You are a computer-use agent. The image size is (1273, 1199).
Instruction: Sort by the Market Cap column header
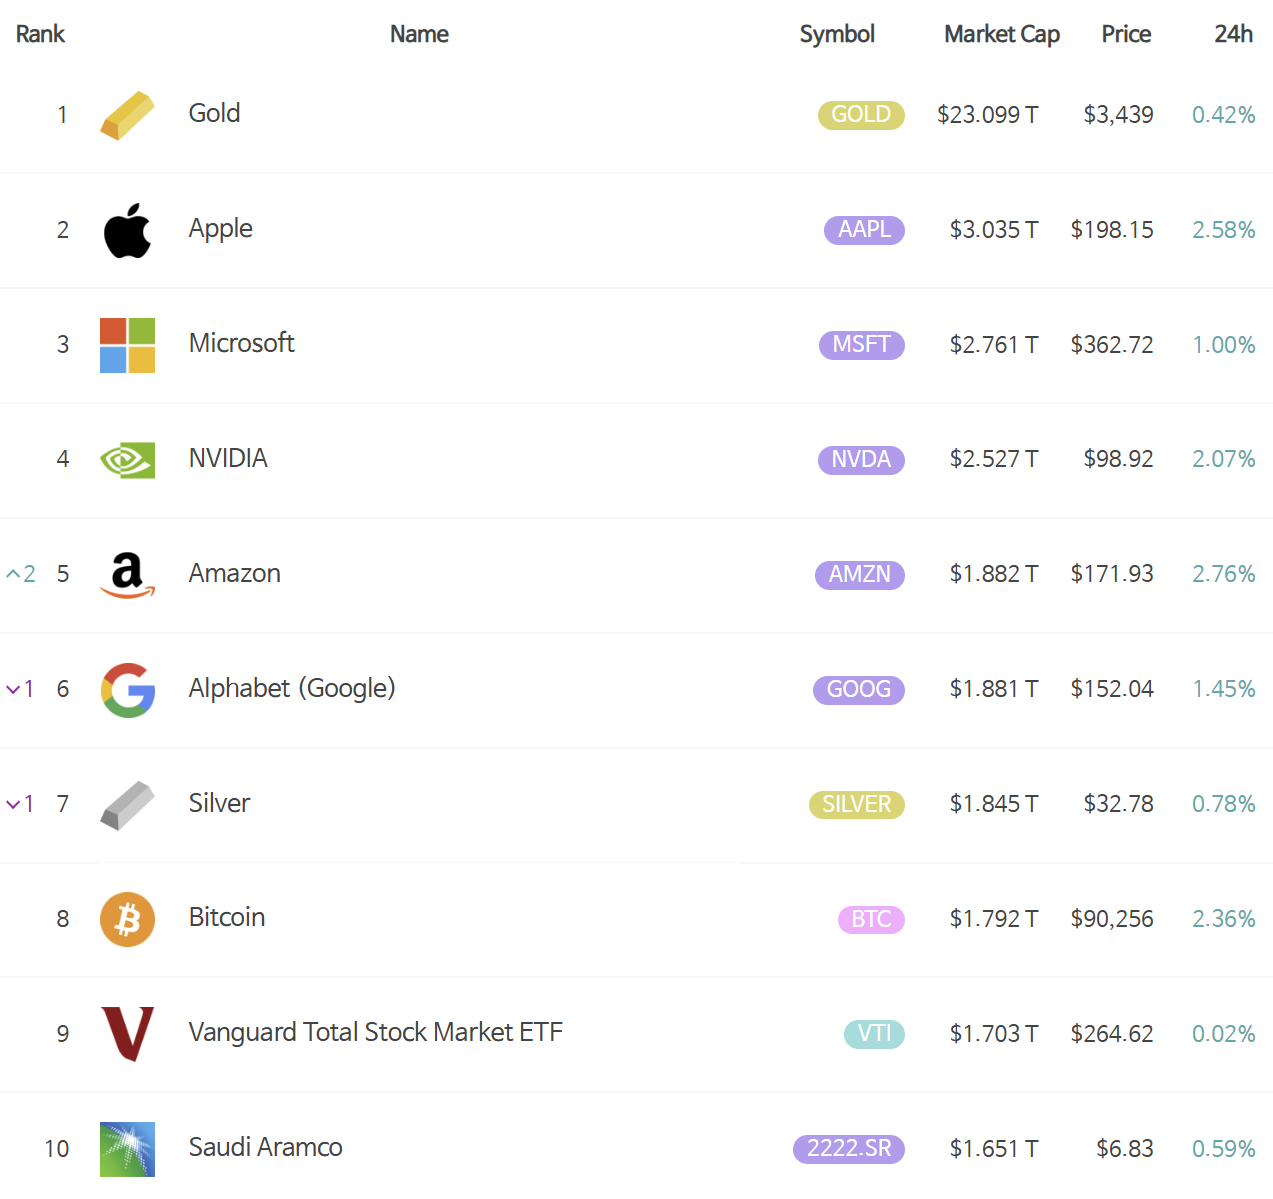tap(1001, 33)
